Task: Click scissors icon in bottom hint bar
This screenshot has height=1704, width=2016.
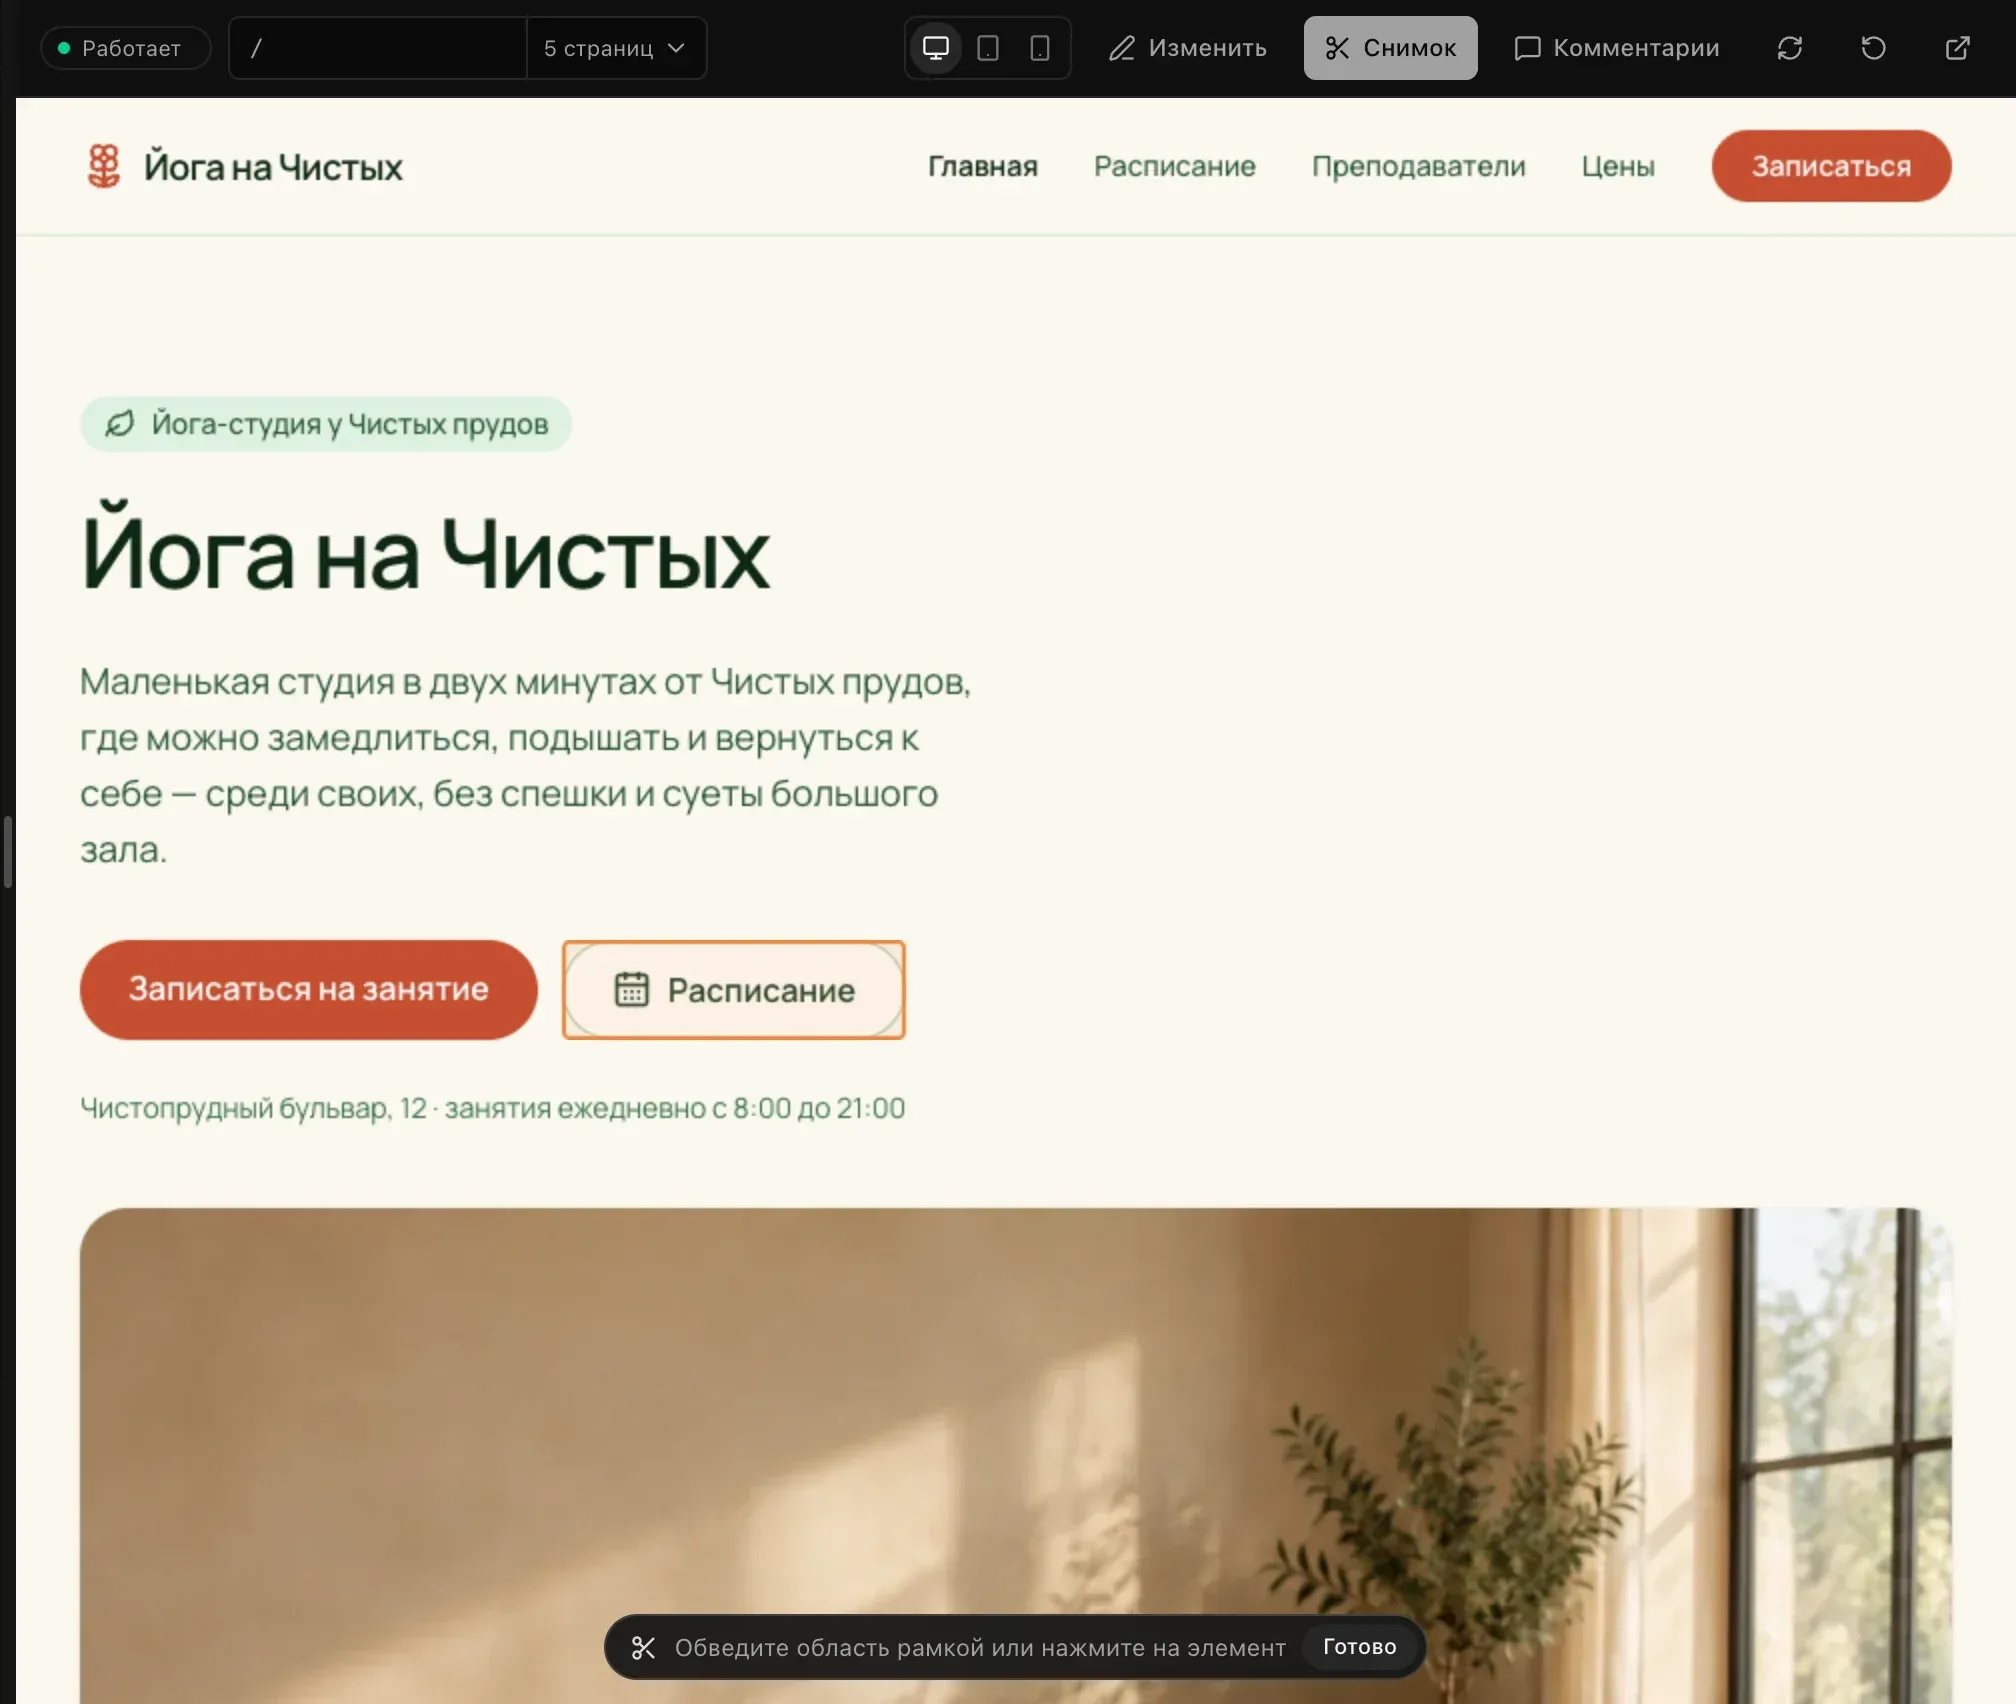Action: (643, 1647)
